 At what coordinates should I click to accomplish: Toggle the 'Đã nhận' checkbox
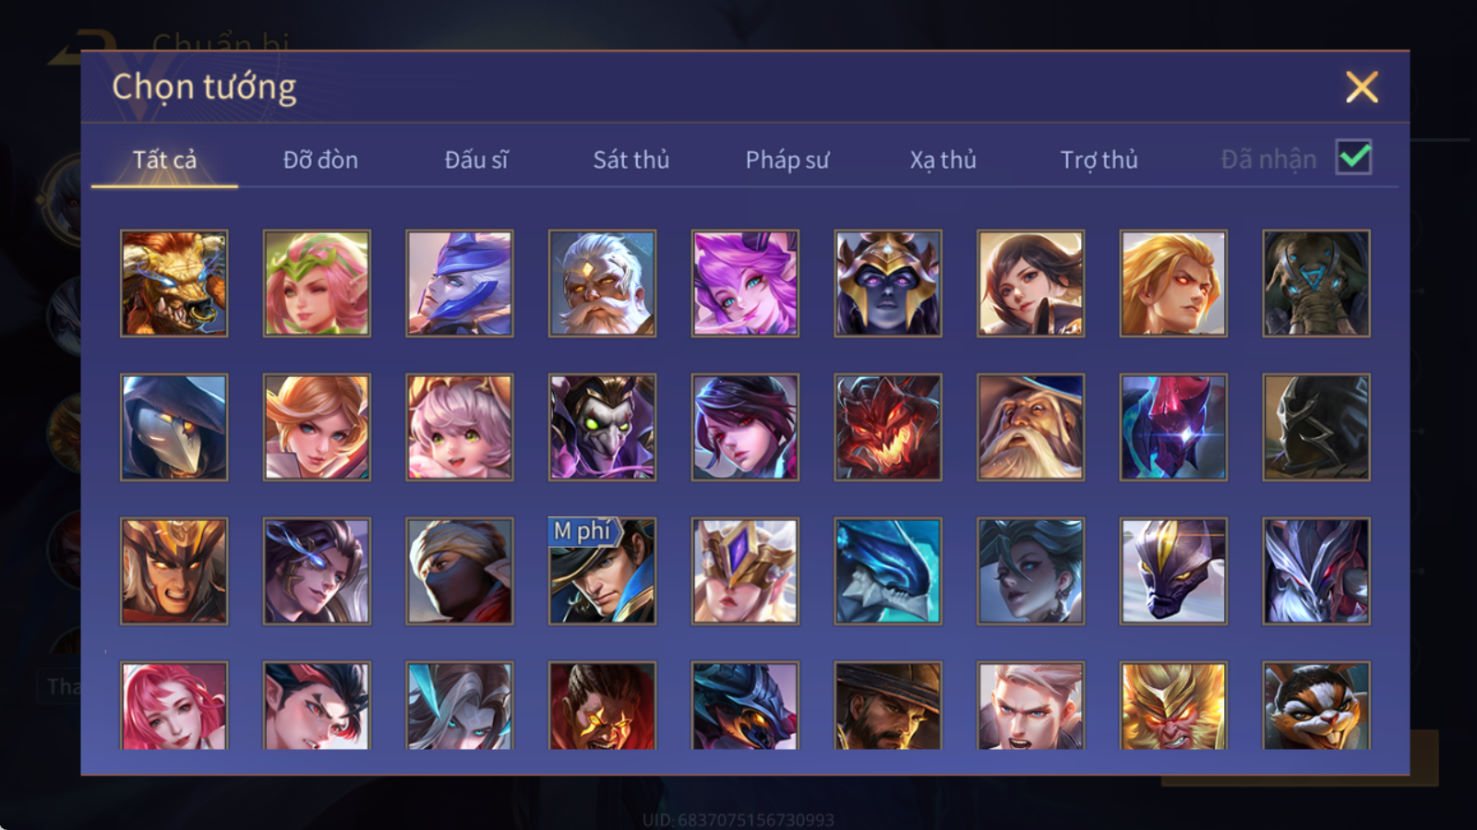tap(1354, 158)
